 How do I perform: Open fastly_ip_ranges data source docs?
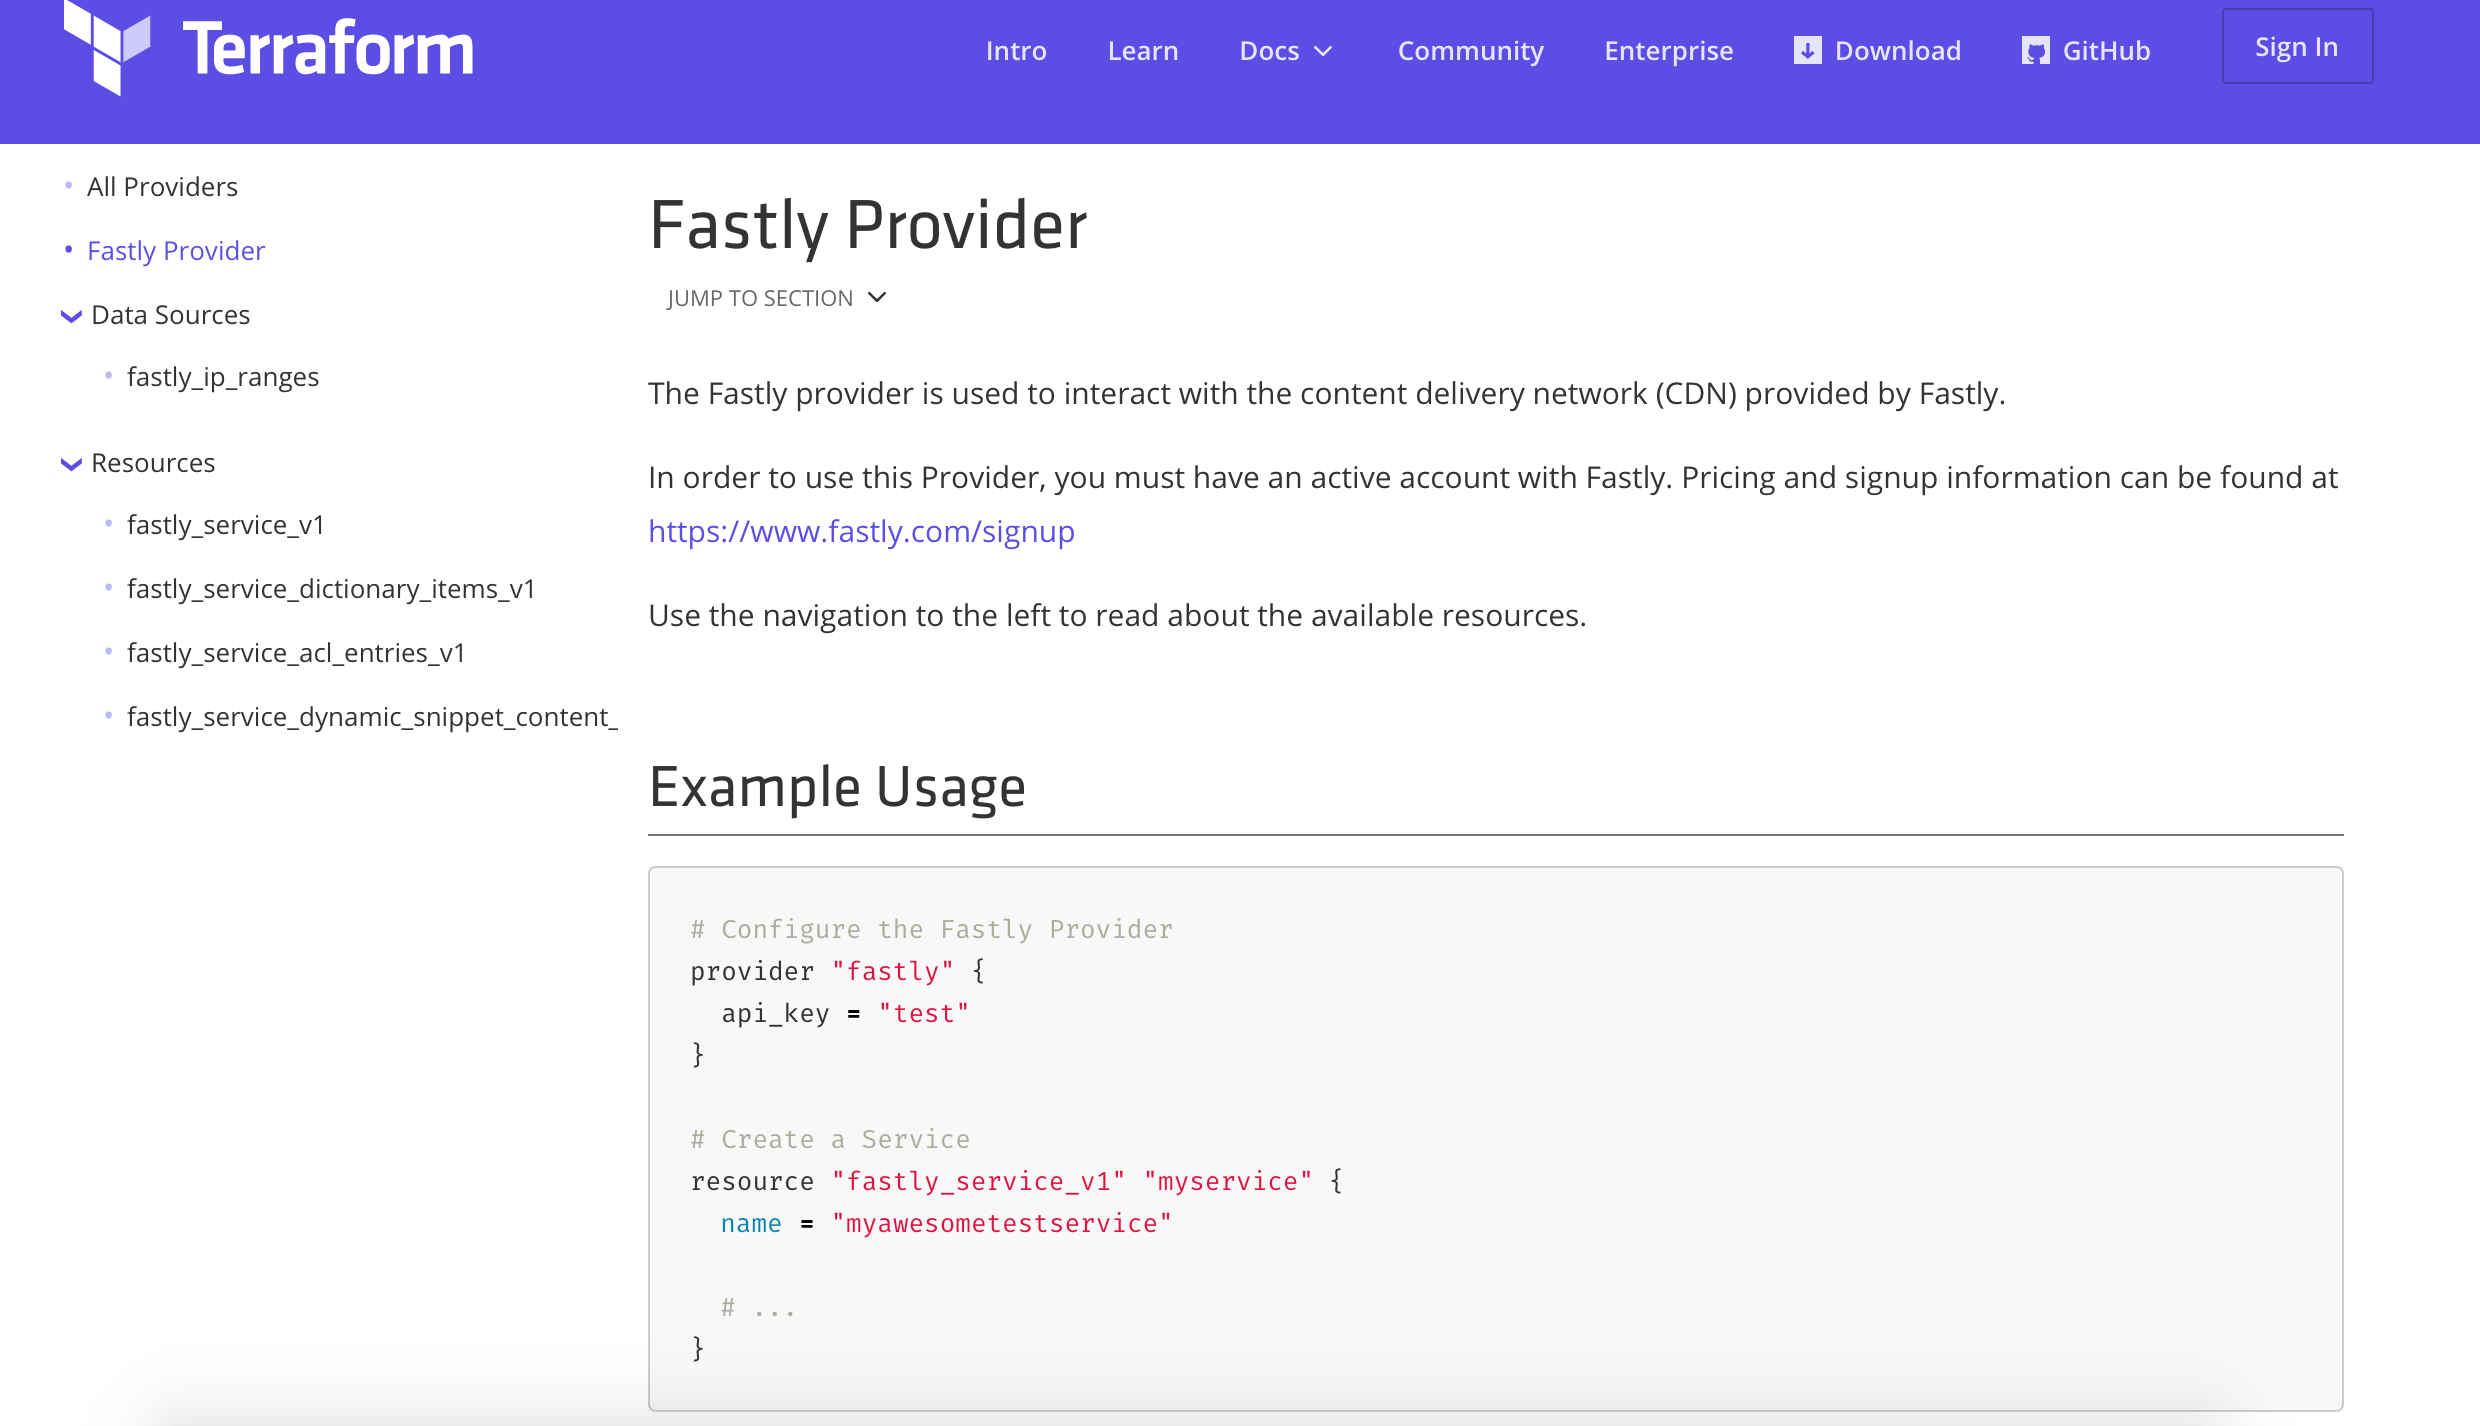tap(223, 377)
